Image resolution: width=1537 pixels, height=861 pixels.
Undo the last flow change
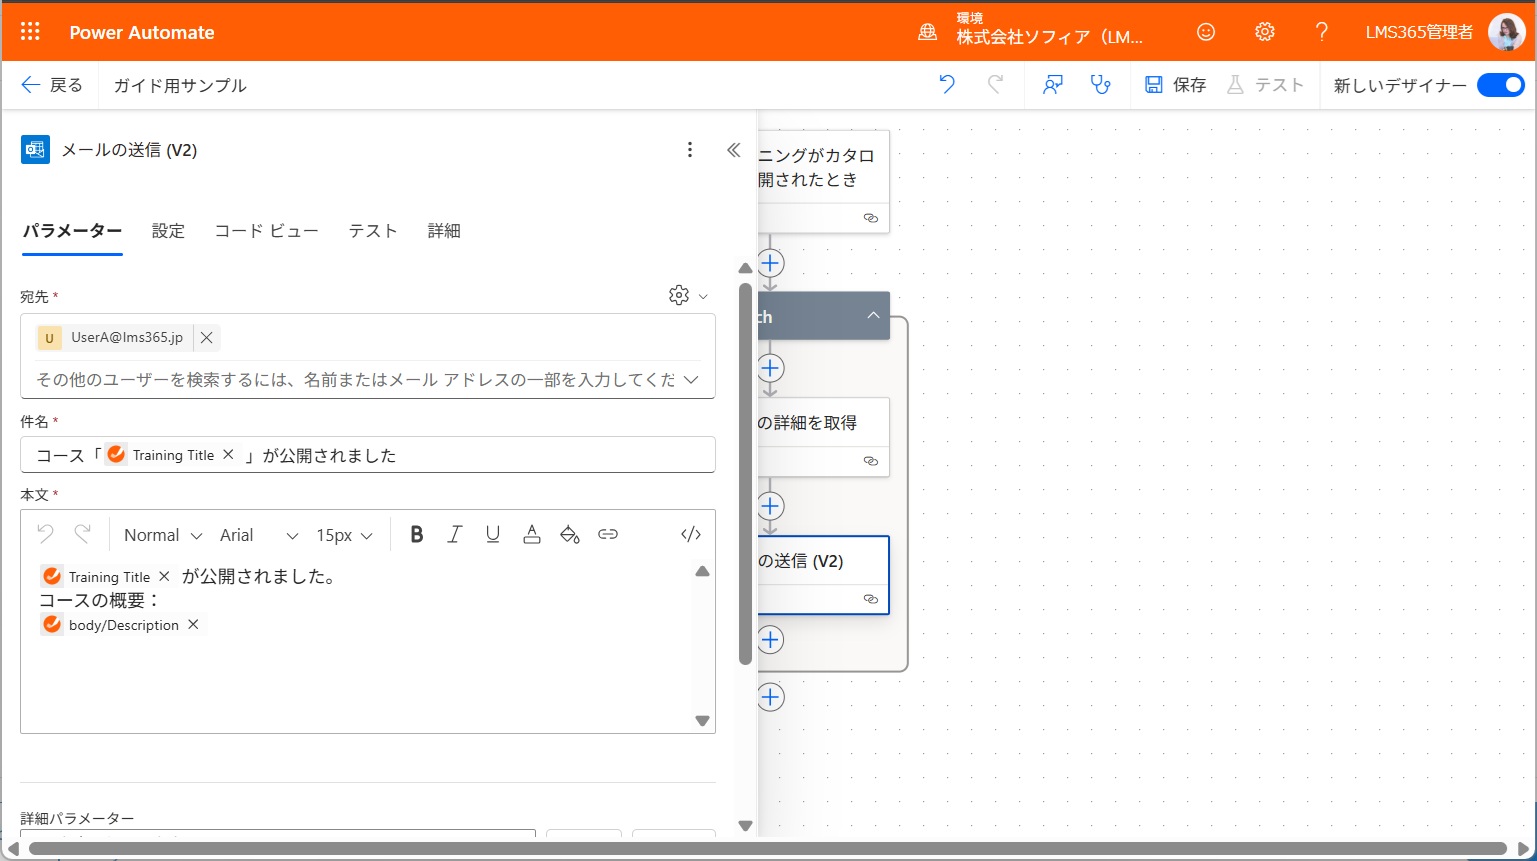point(947,85)
